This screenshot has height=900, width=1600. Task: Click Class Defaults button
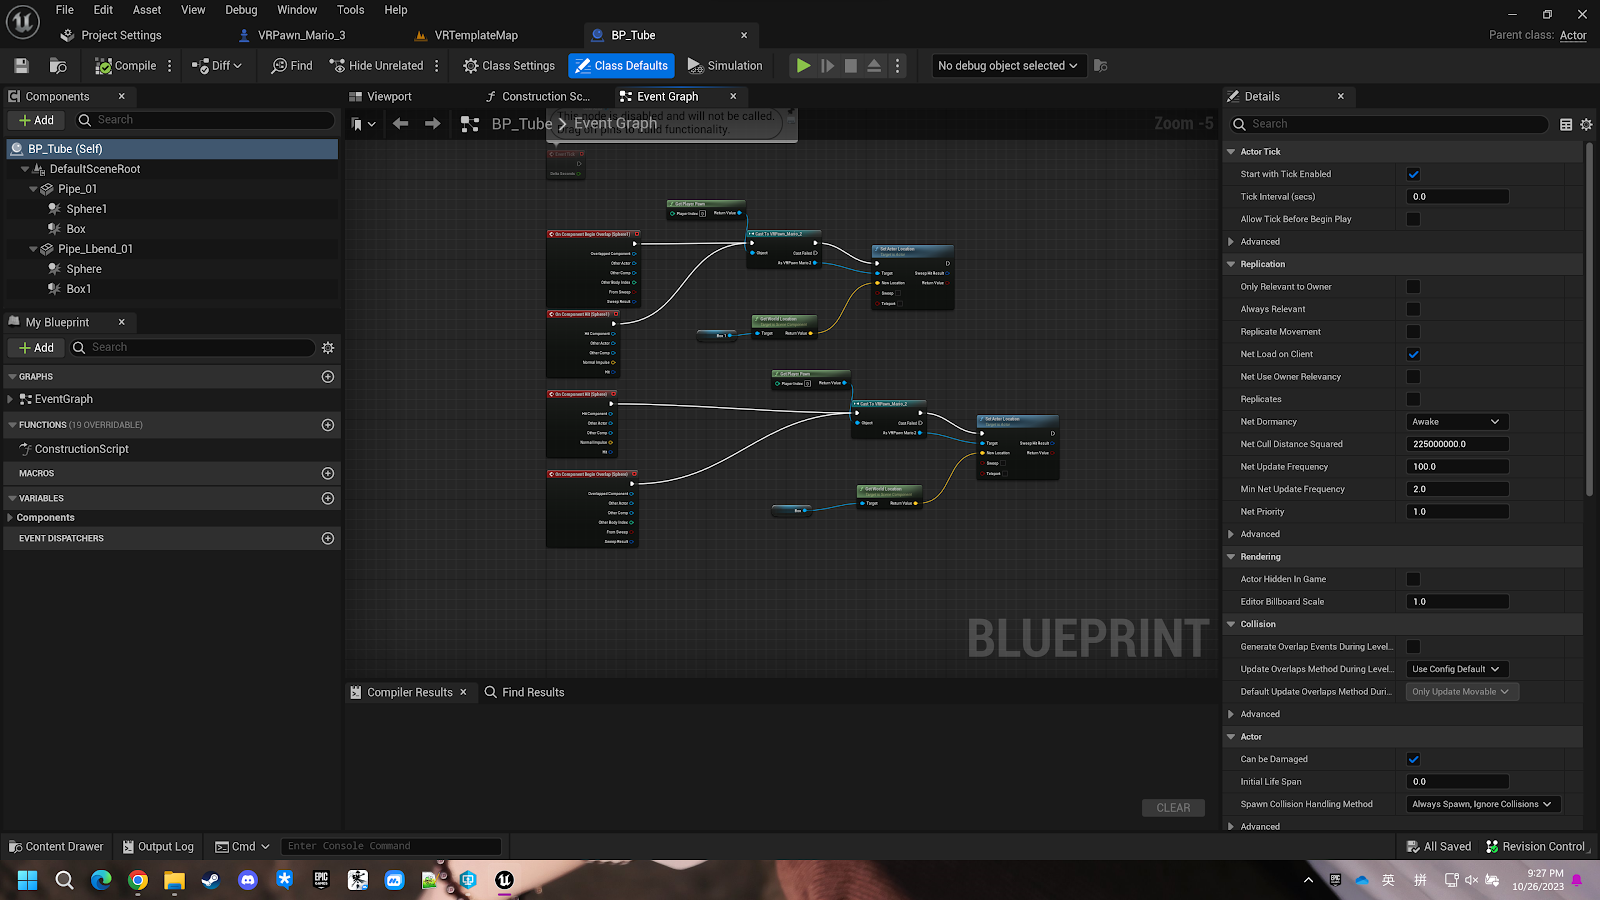pyautogui.click(x=621, y=66)
